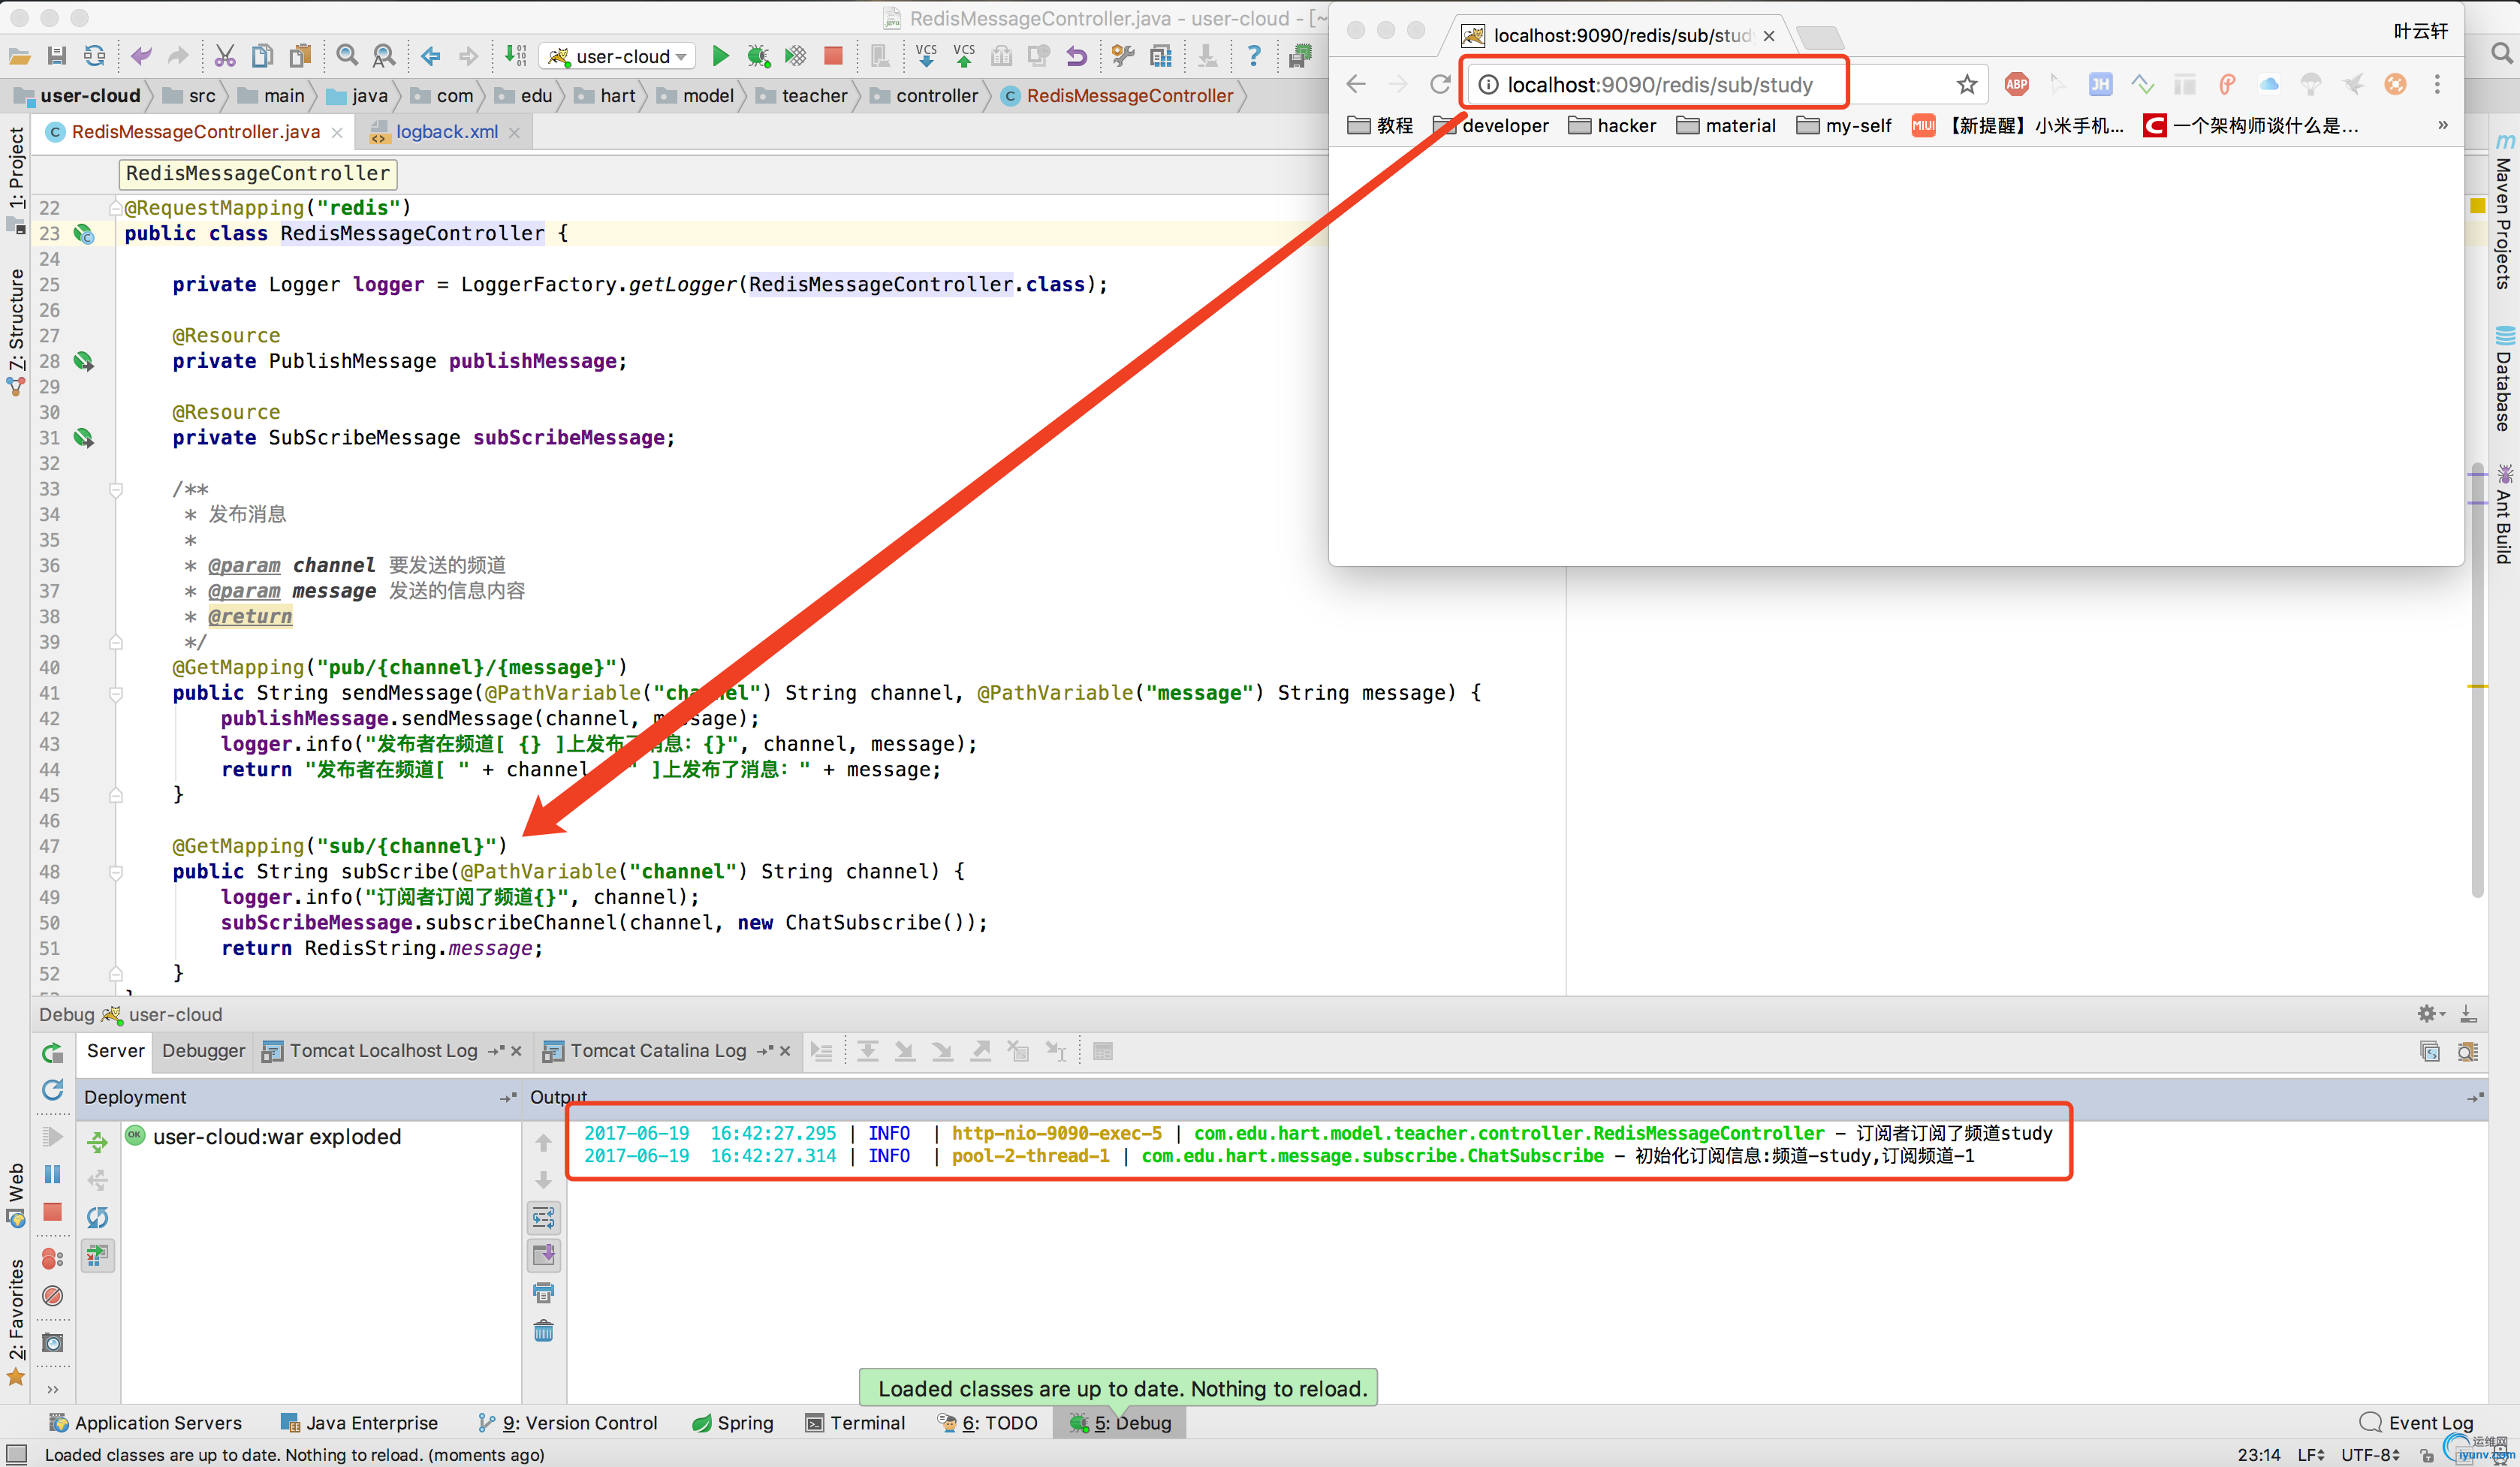Open the Debugger tab

click(204, 1051)
